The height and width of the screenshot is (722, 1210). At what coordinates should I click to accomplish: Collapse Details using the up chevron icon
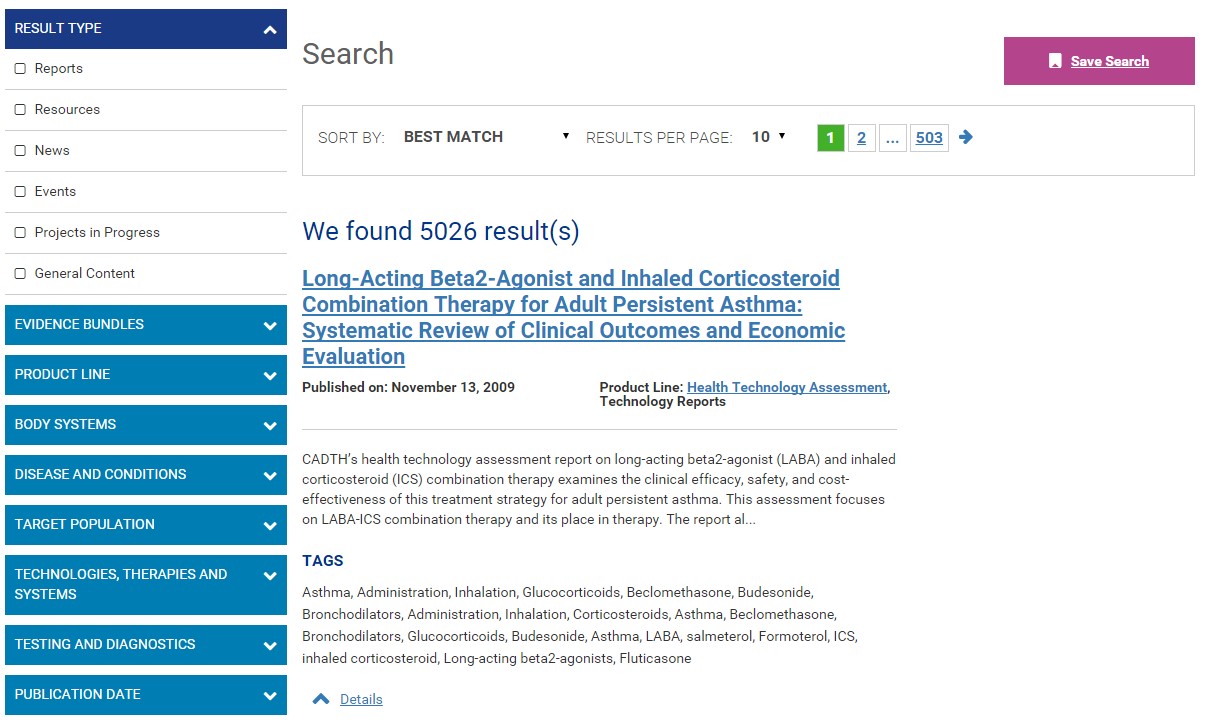pyautogui.click(x=321, y=699)
